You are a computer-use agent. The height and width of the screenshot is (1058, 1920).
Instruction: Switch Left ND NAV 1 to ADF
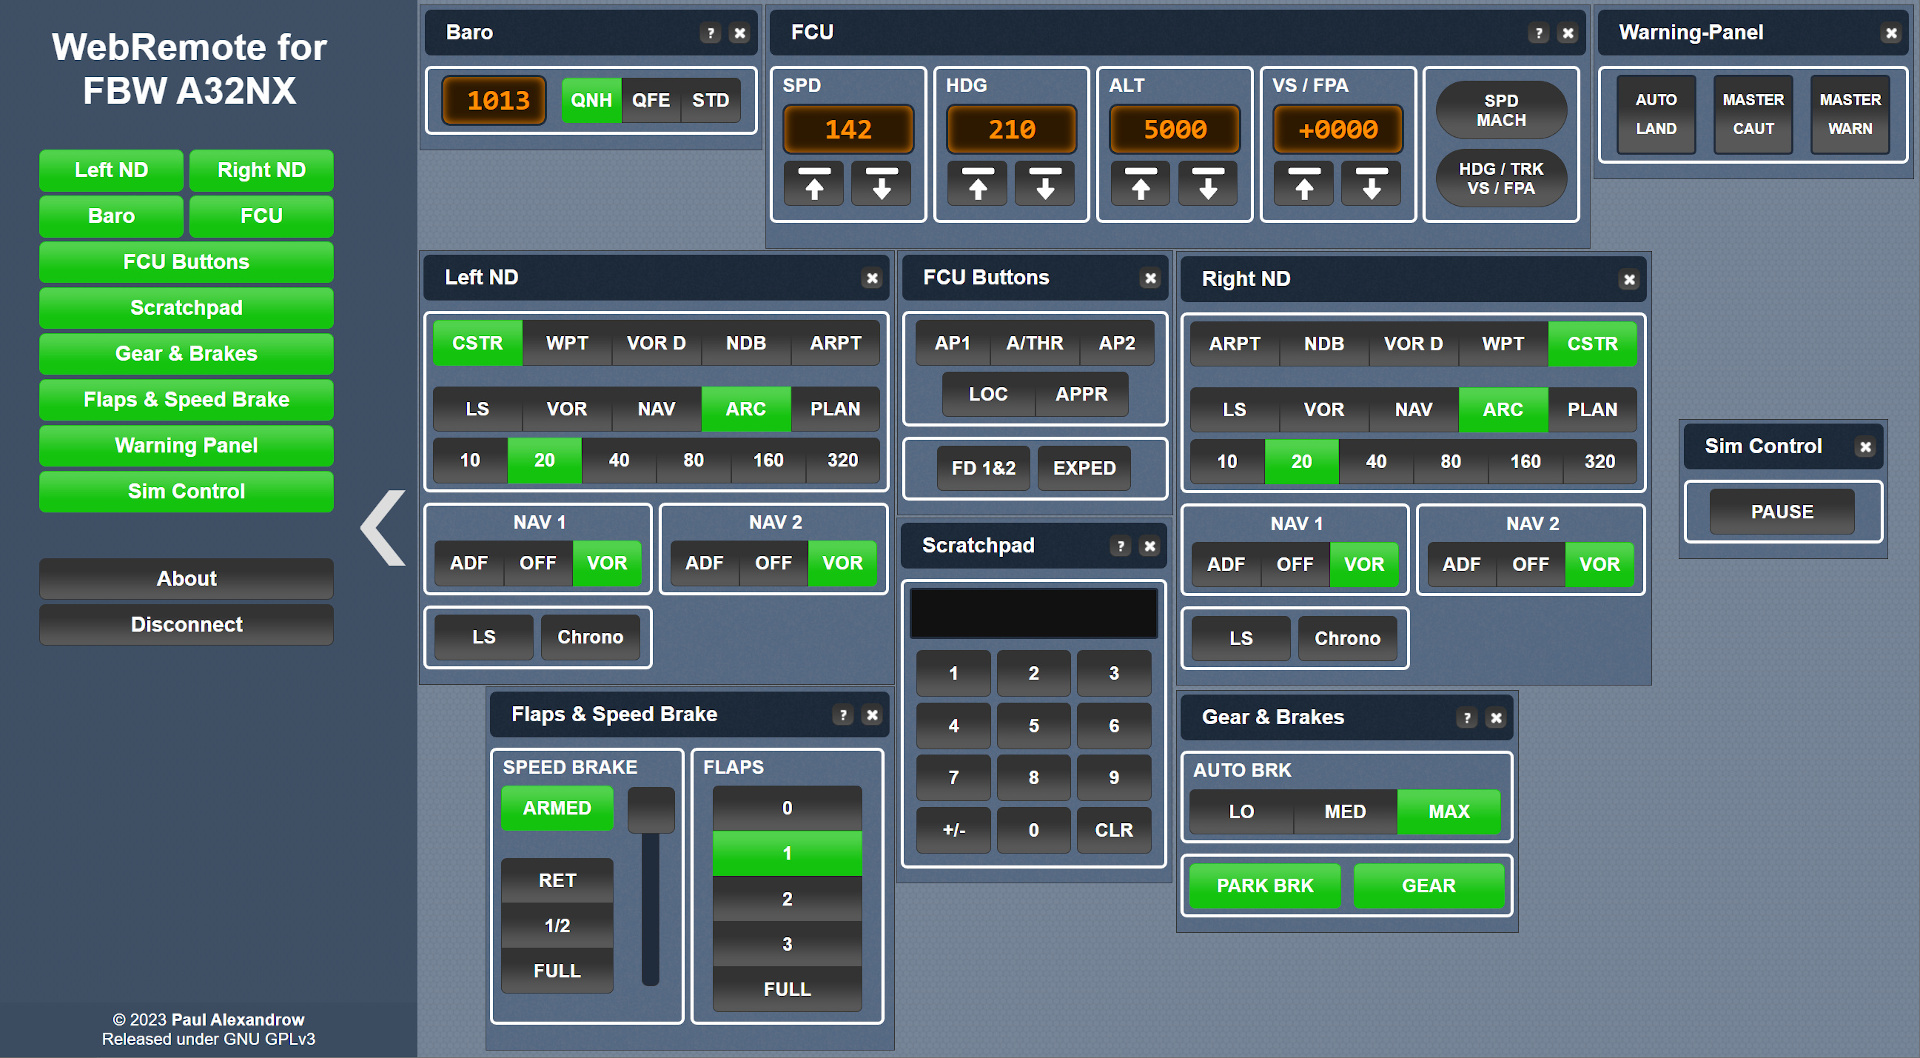coord(467,563)
